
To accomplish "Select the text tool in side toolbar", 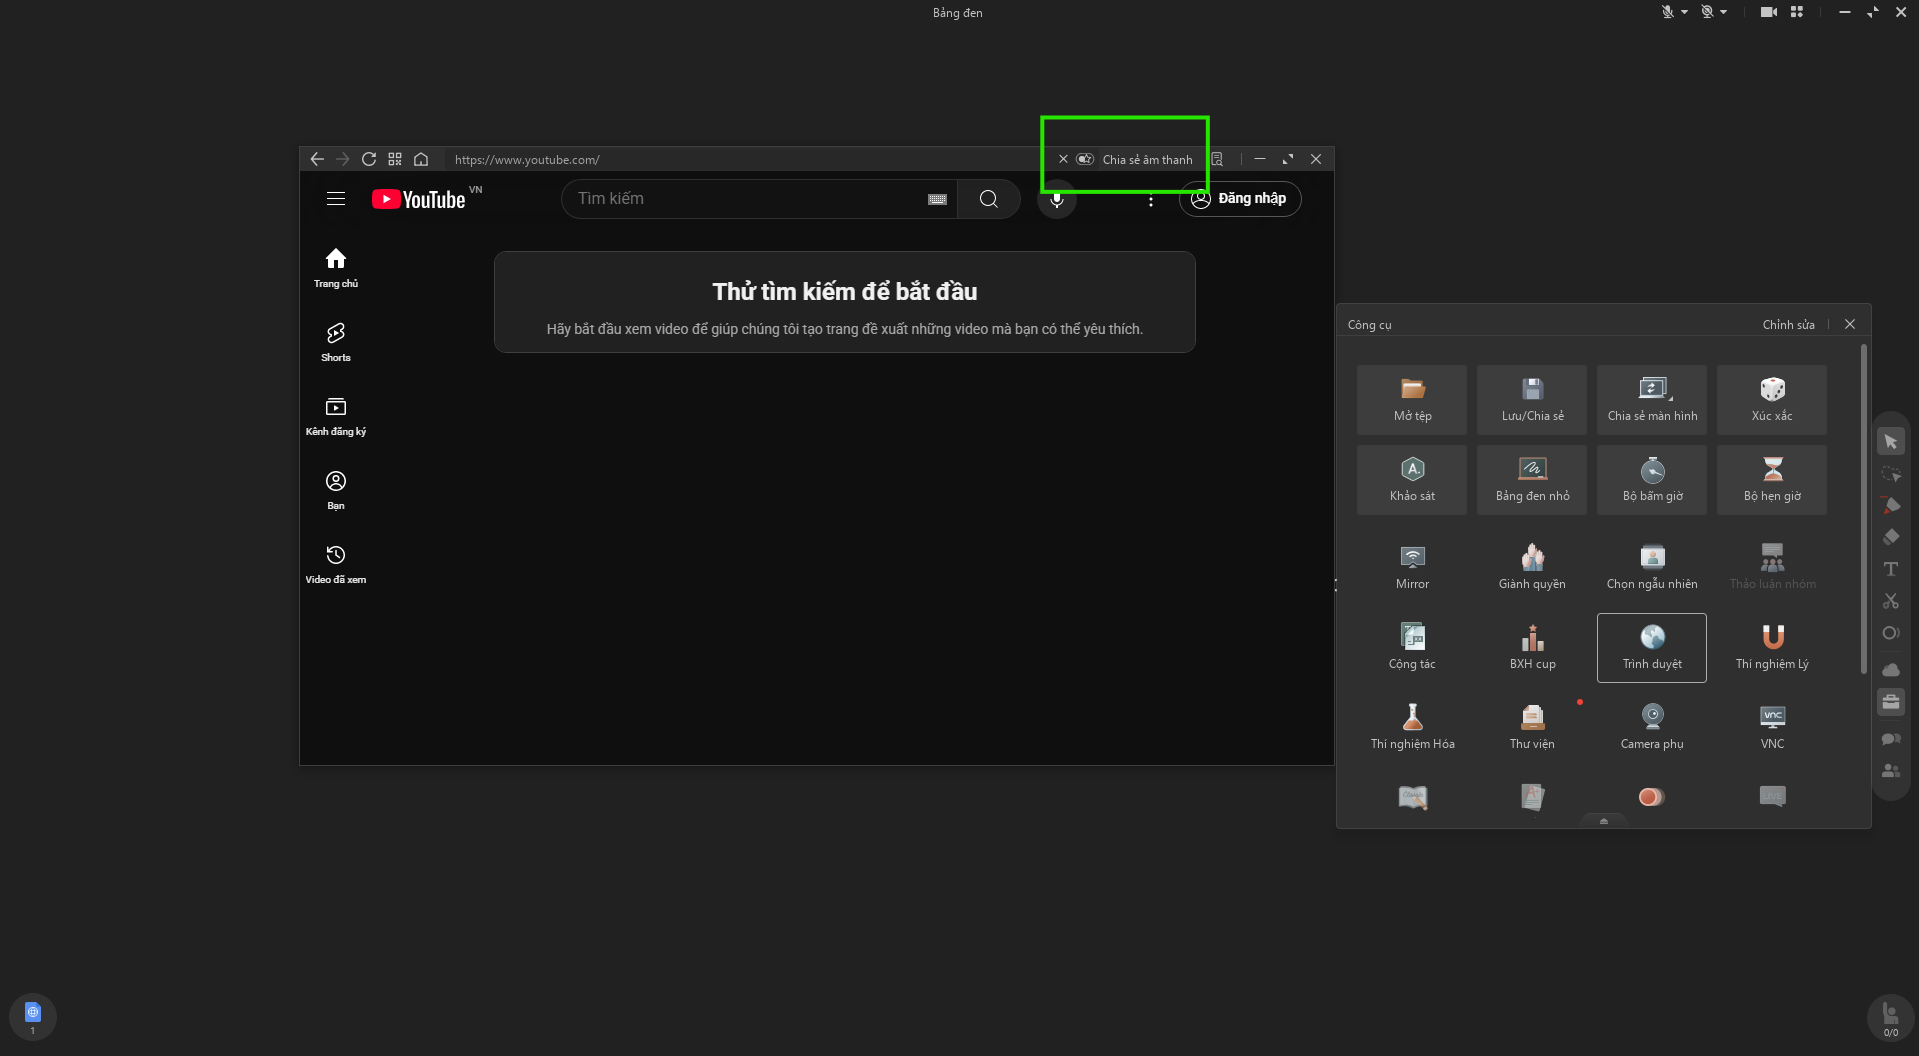I will 1890,569.
